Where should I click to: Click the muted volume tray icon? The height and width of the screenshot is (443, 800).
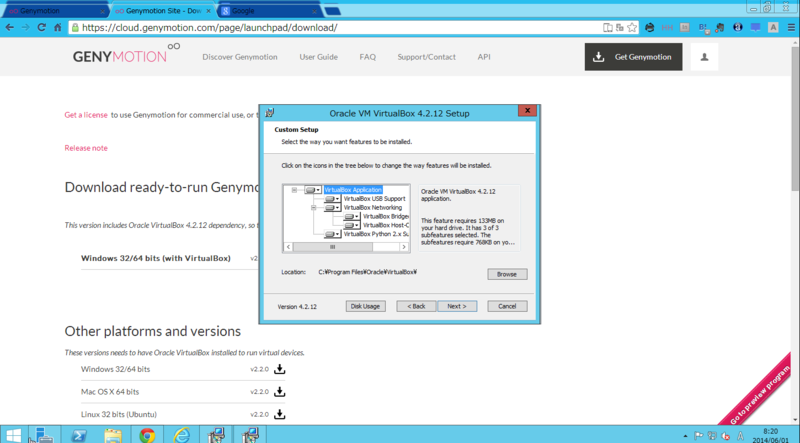(x=726, y=436)
